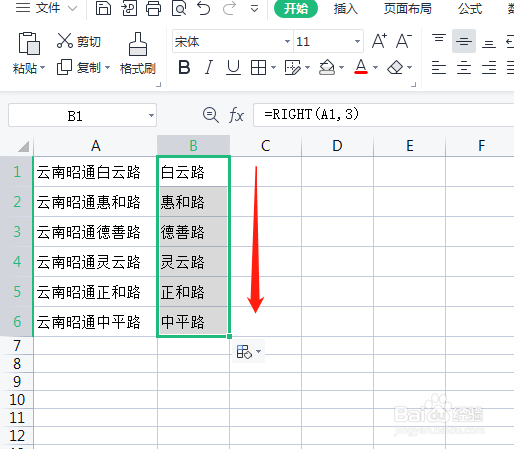The width and height of the screenshot is (514, 449).
Task: Click the fx insert function icon
Action: (x=236, y=115)
